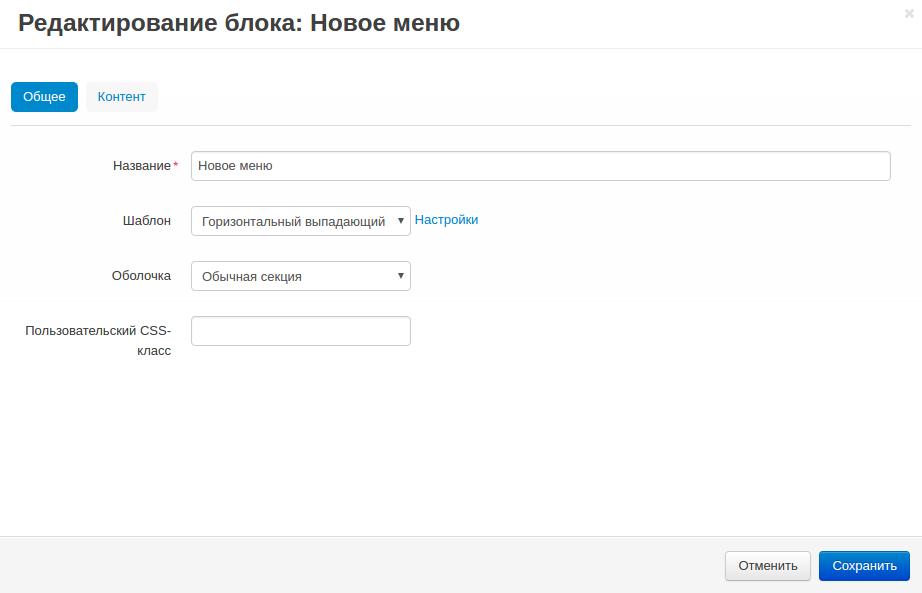Save the block with the Сохранить button

pyautogui.click(x=863, y=566)
